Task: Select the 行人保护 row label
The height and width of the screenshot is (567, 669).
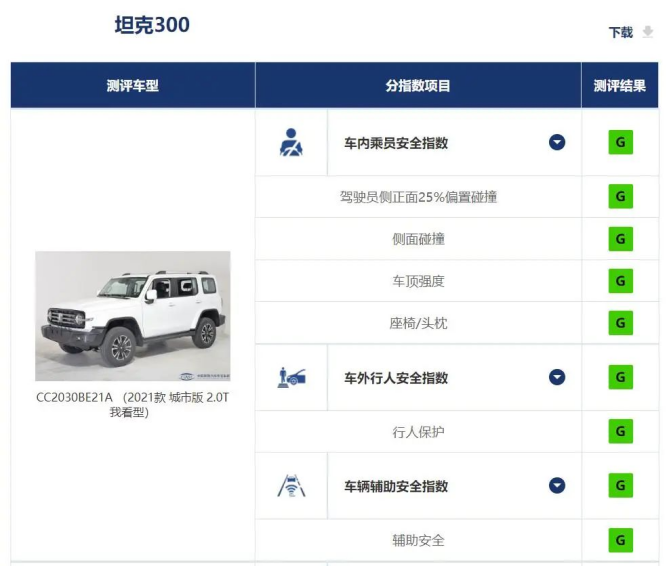Action: tap(418, 432)
